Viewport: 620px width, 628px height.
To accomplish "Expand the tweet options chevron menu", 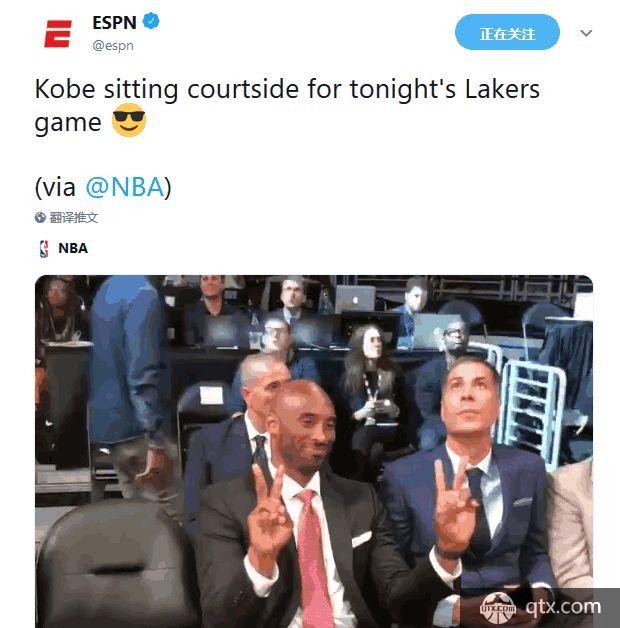I will click(x=586, y=33).
